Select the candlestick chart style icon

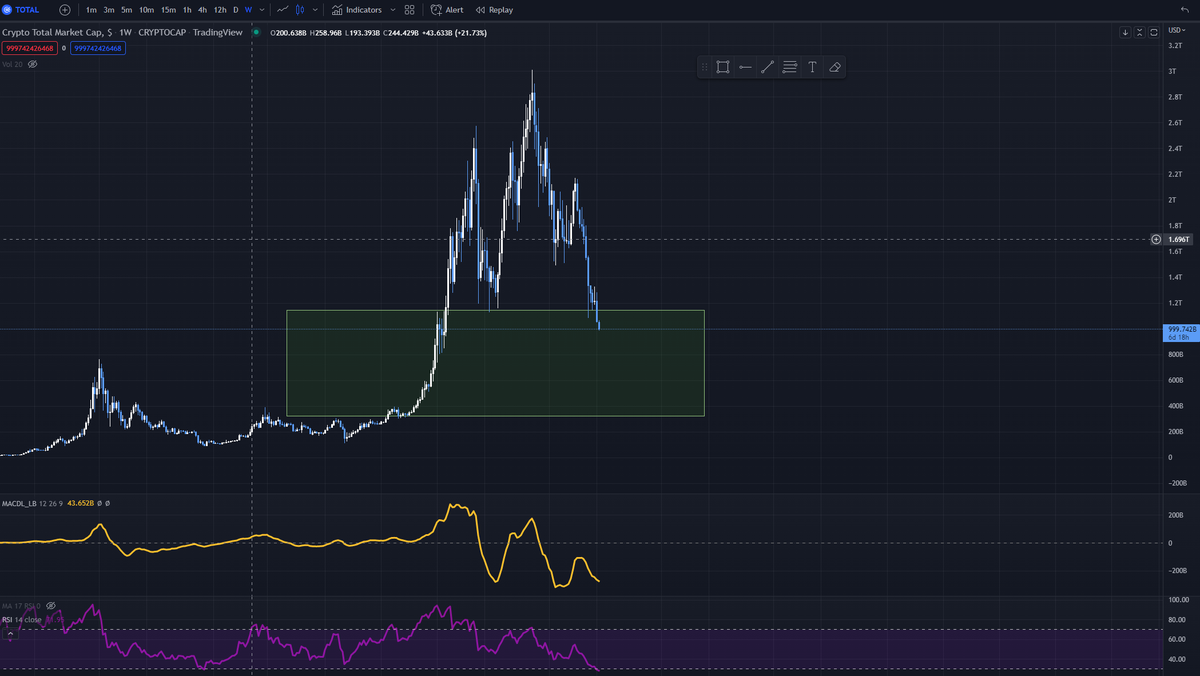(x=300, y=9)
